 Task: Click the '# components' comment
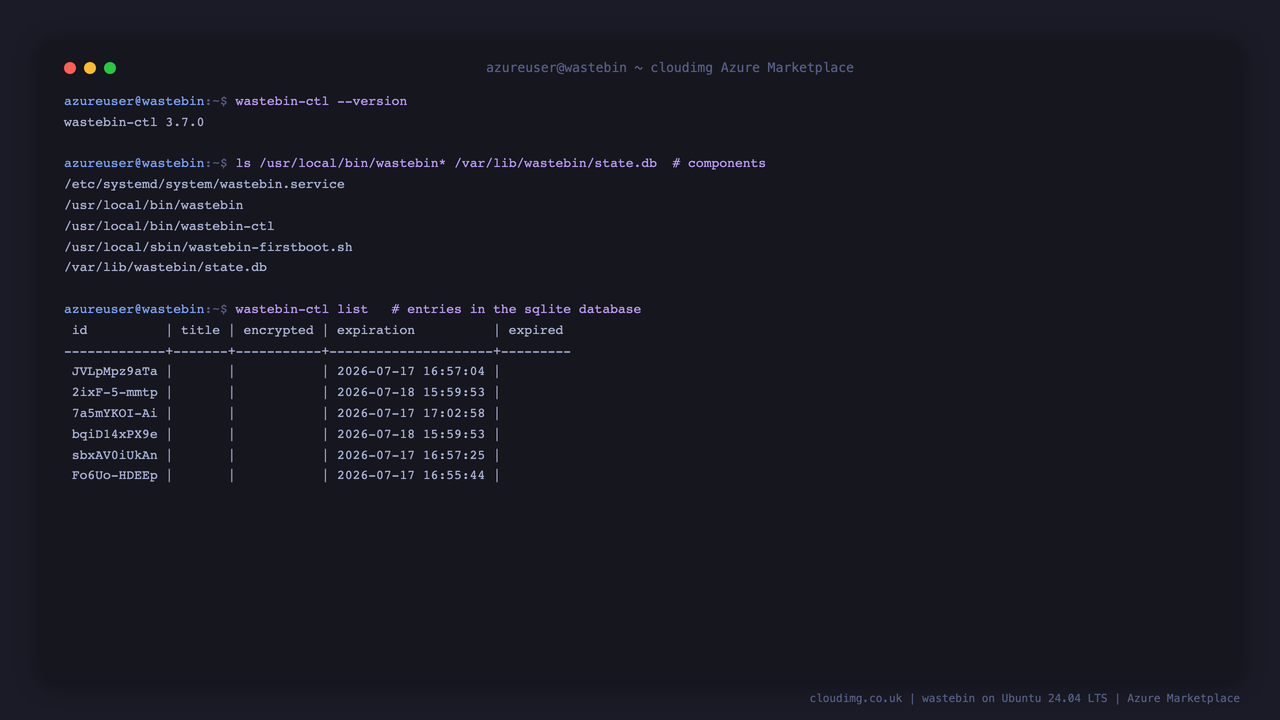coord(719,163)
